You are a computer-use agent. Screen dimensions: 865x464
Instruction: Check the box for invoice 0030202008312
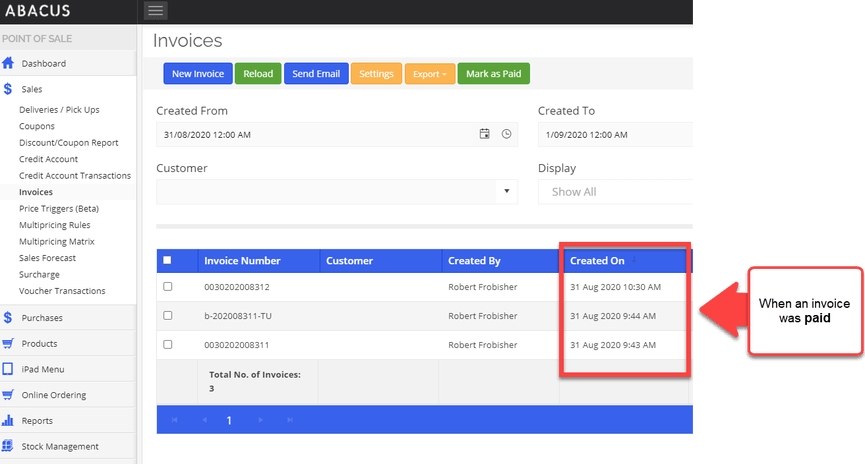coord(167,287)
